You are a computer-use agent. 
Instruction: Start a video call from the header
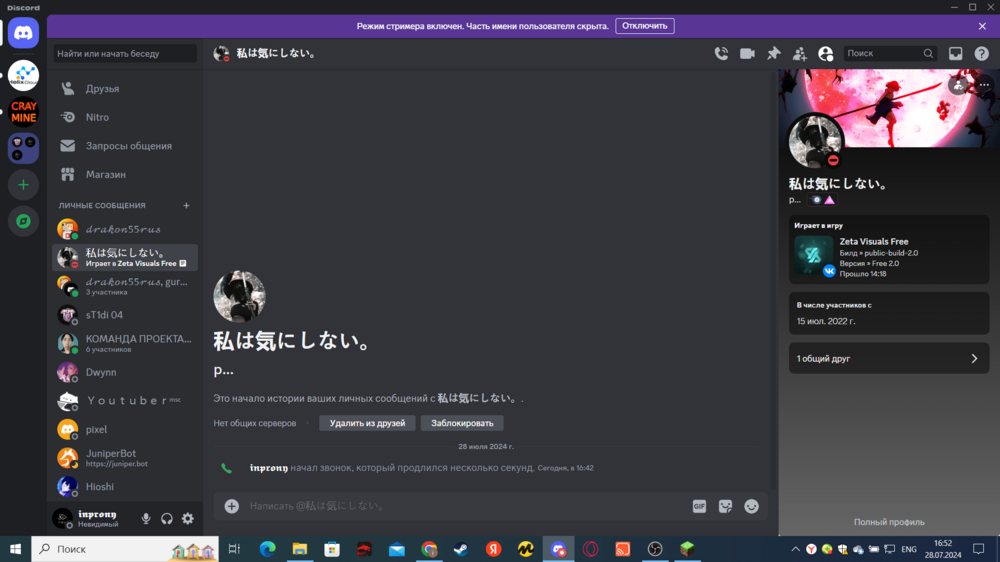747,54
